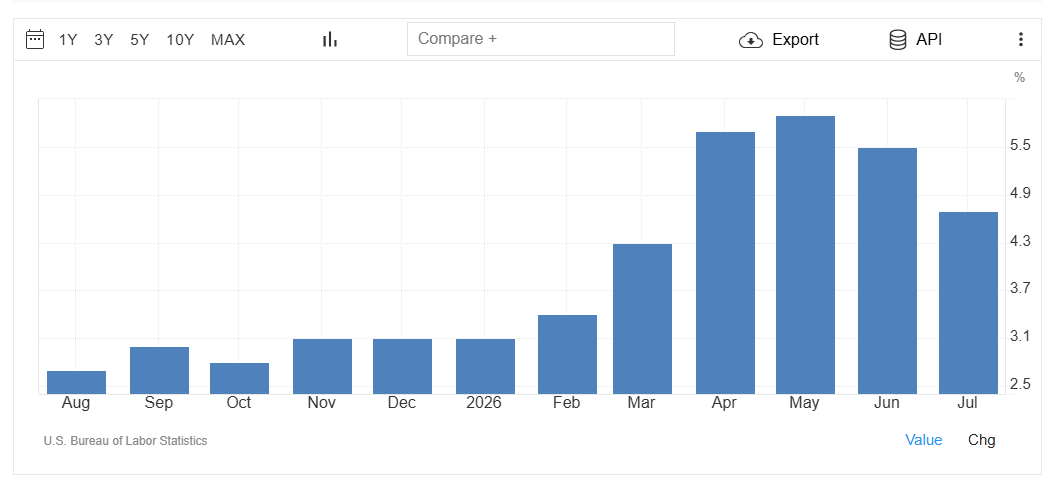The width and height of the screenshot is (1056, 489).
Task: Click the Jun x-axis label
Action: click(x=887, y=403)
